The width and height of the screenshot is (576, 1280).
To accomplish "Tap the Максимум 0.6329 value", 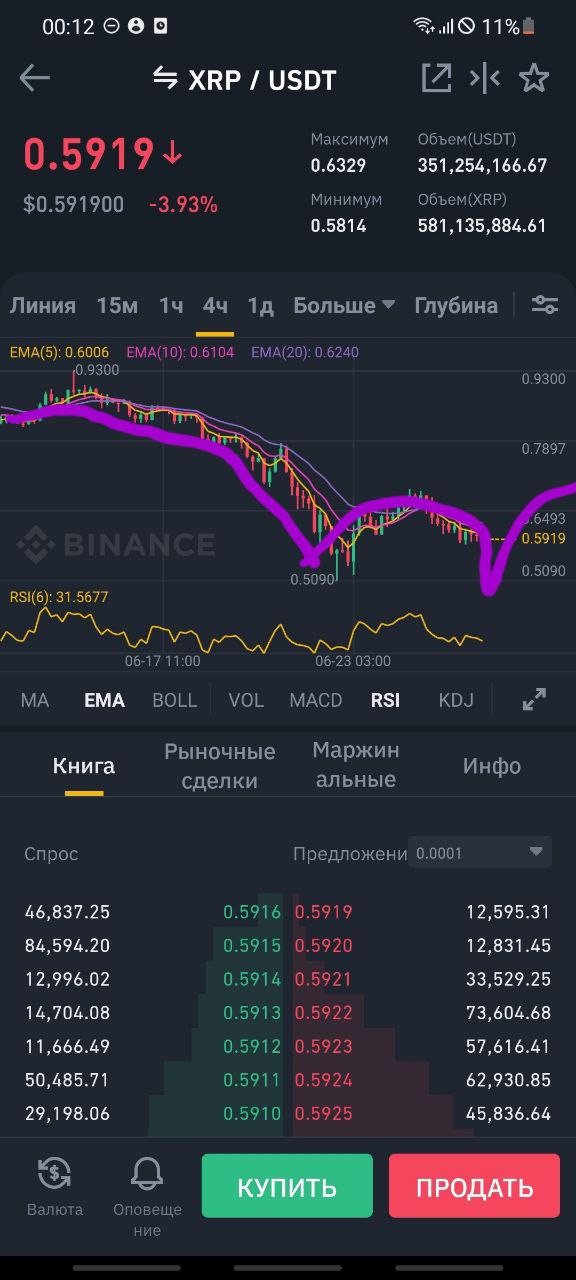I will [338, 166].
